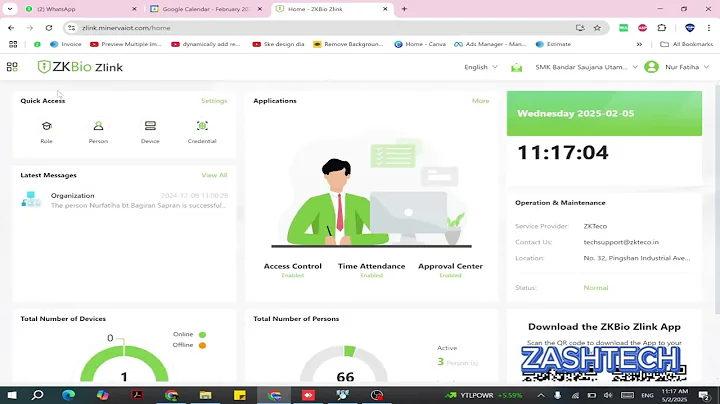Open the Remove Background bookmark
720x404 pixels.
coord(348,44)
